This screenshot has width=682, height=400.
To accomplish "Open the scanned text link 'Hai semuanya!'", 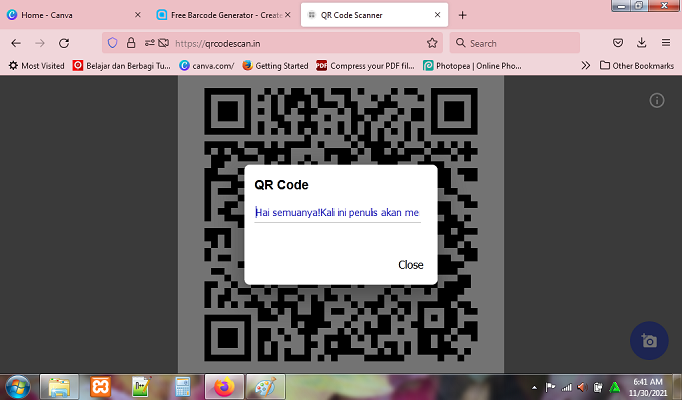I will [337, 213].
